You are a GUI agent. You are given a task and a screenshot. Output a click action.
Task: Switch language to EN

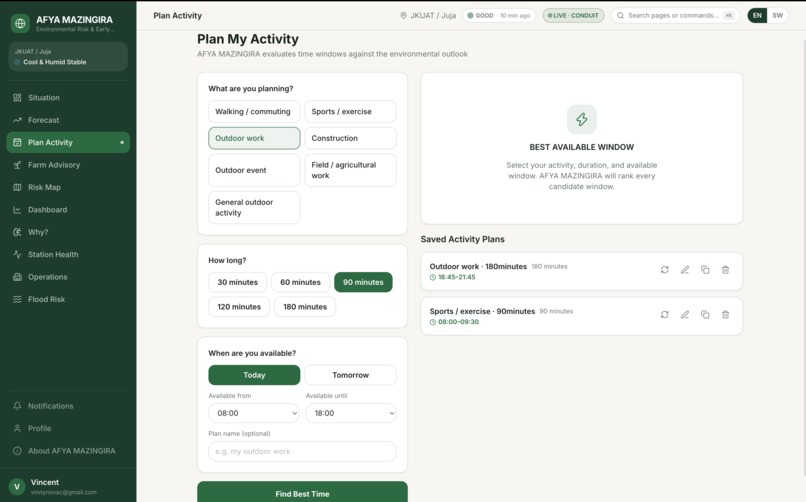click(757, 15)
